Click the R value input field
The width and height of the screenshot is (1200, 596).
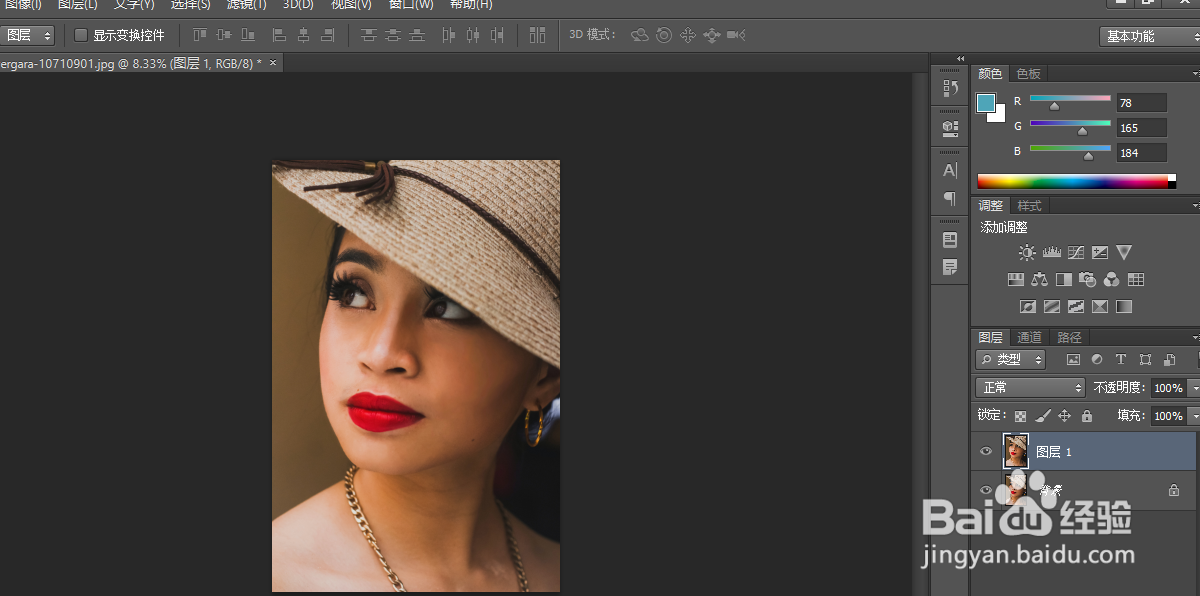pos(1141,103)
